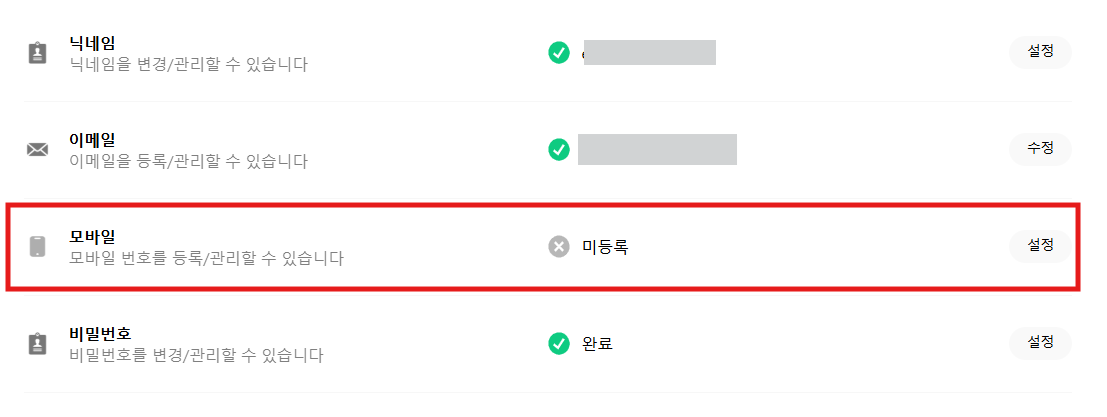This screenshot has height=417, width=1107.
Task: Click the gray X icon beside 미등록
Action: 559,246
